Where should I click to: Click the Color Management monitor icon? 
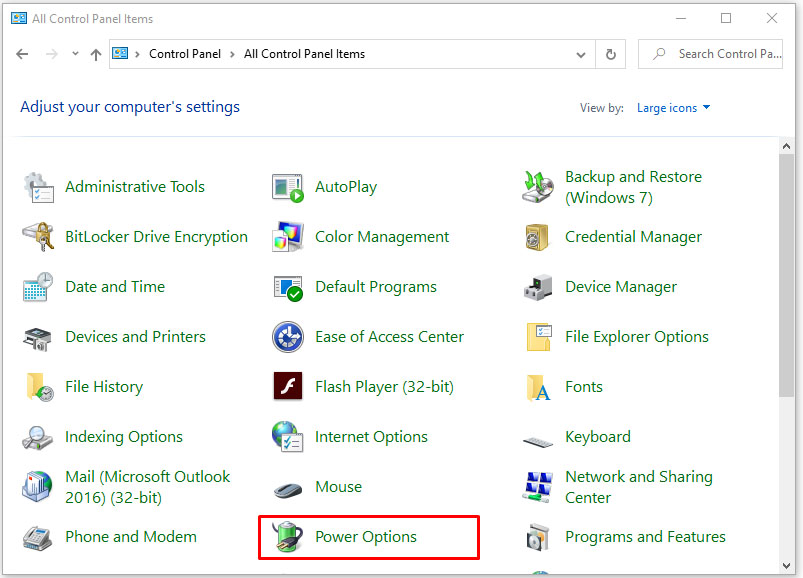pos(288,237)
